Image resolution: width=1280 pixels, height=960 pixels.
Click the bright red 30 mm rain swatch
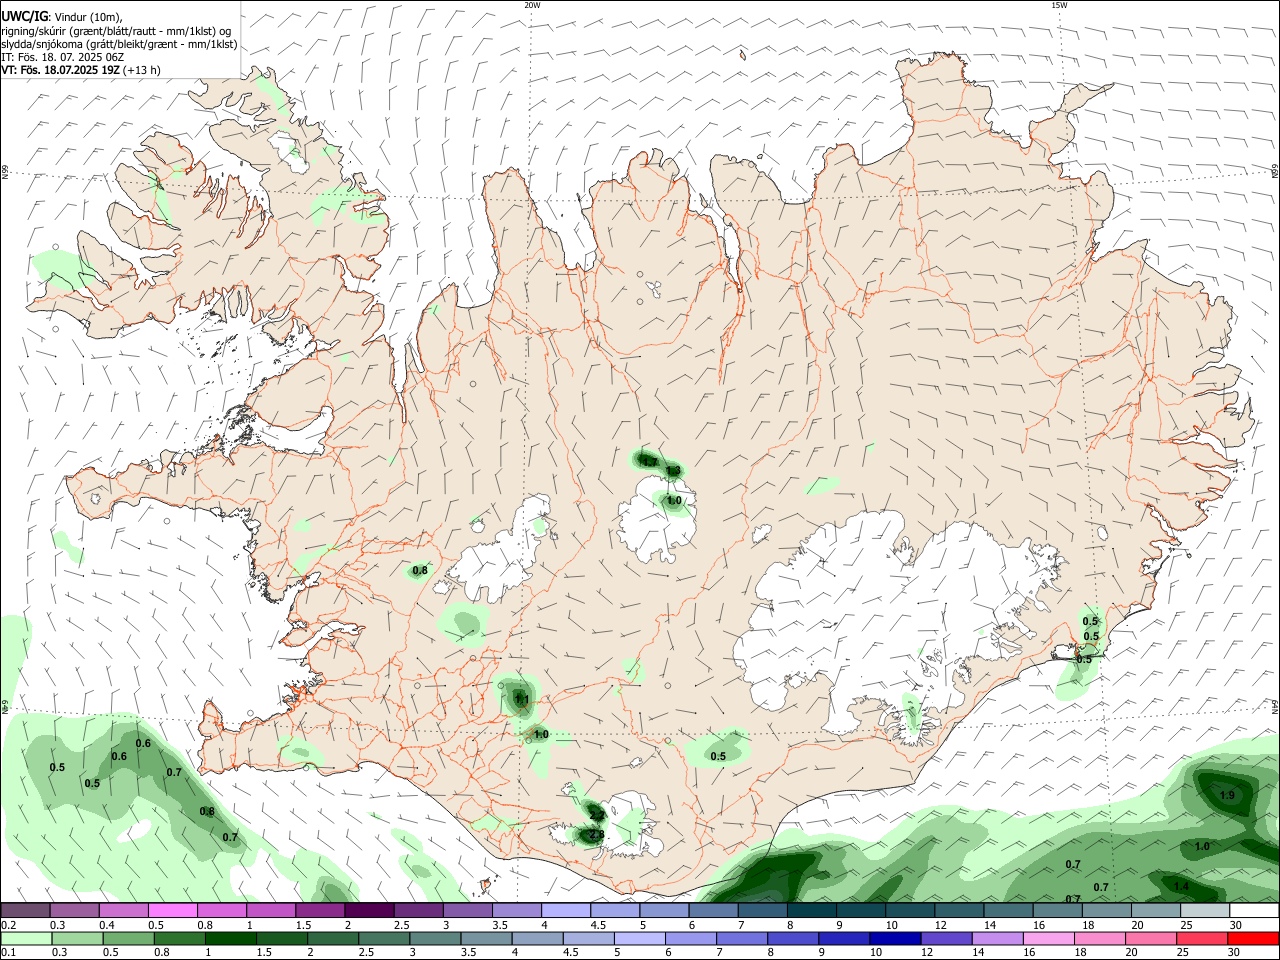tap(1254, 938)
